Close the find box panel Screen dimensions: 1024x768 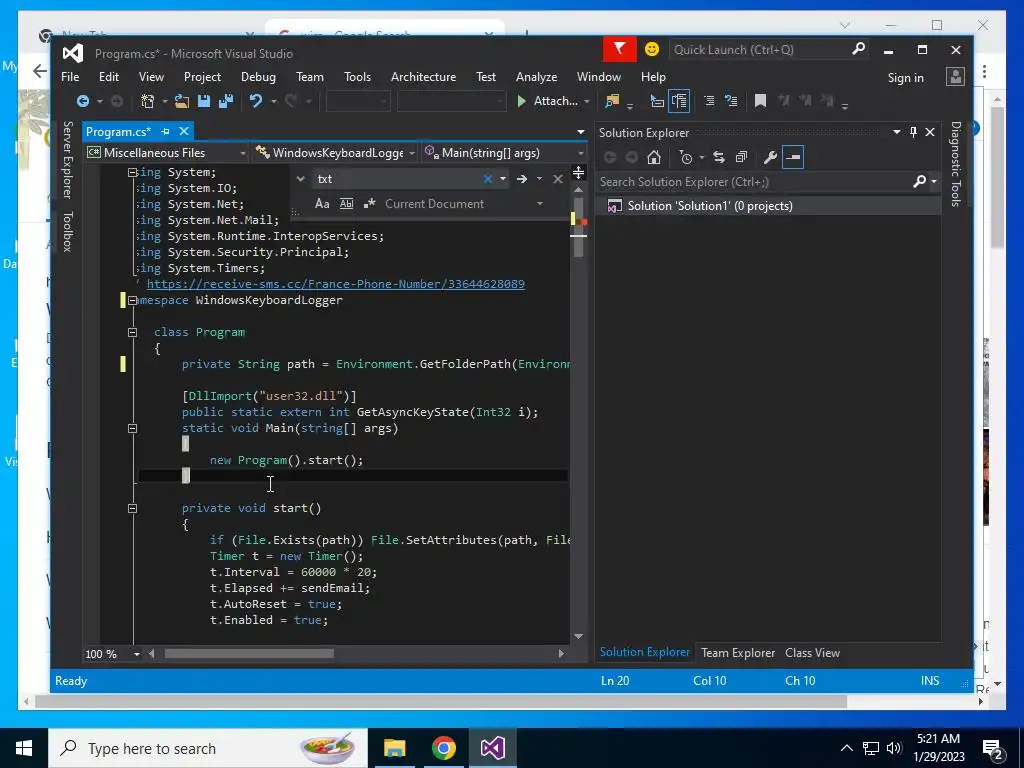coord(558,179)
